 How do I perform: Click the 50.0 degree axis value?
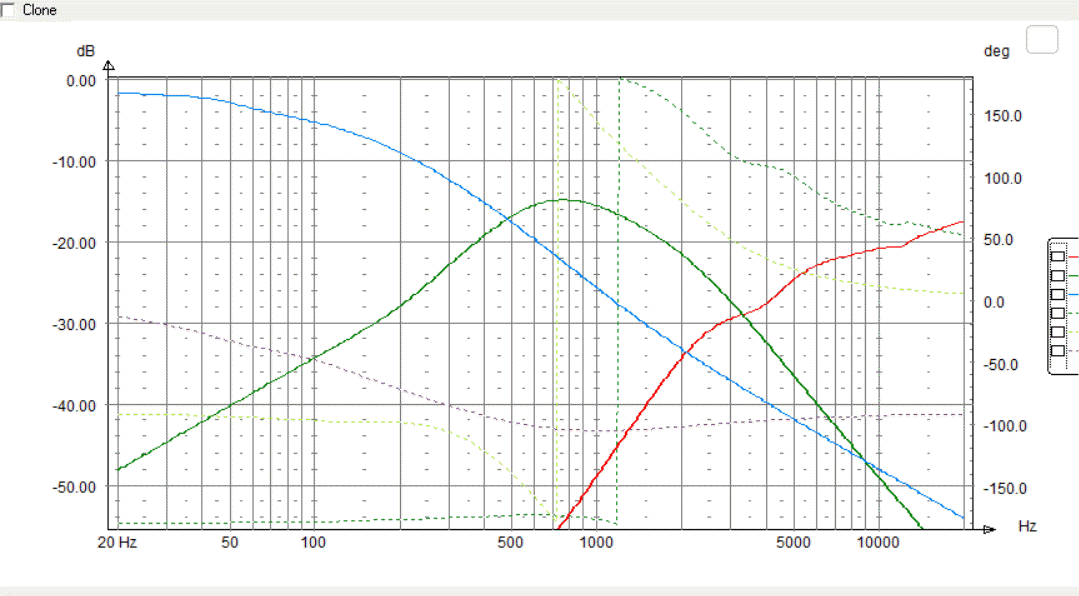coord(998,240)
